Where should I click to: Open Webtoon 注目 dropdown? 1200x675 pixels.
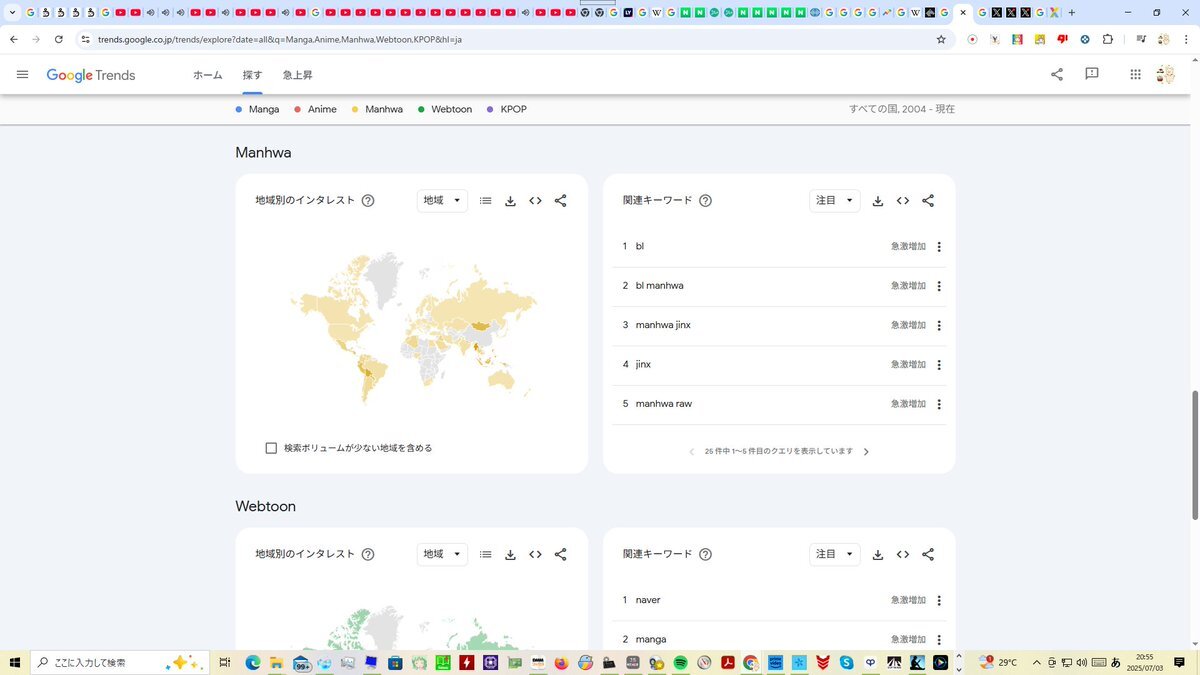click(x=834, y=554)
